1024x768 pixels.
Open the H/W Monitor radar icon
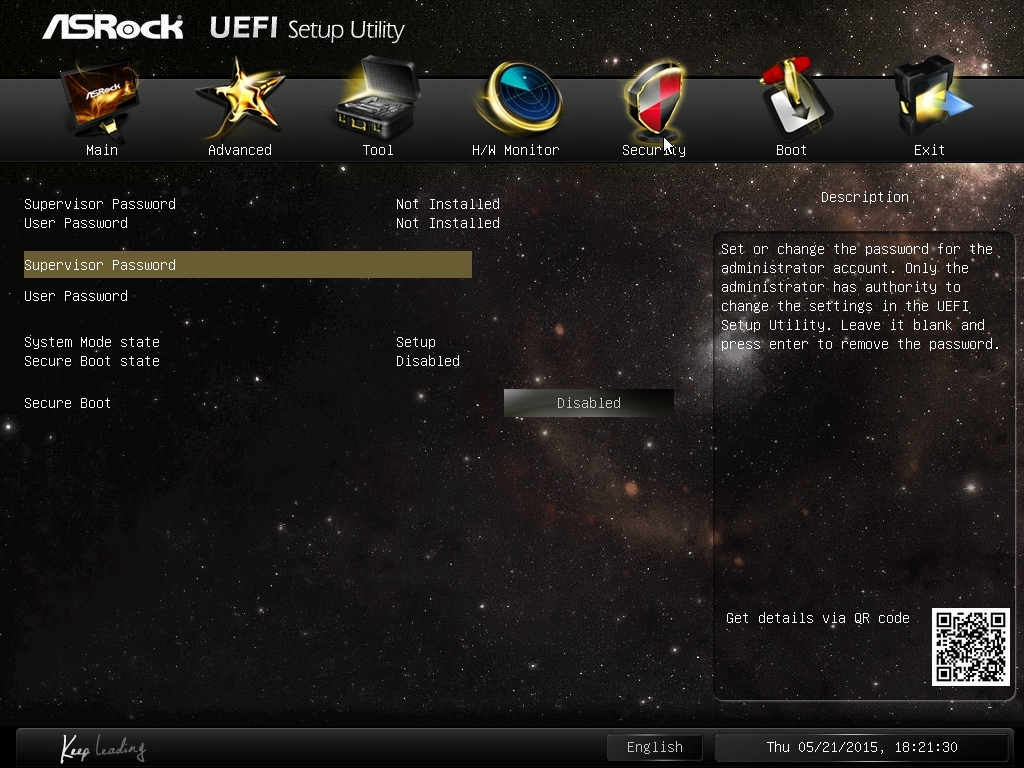[x=517, y=98]
